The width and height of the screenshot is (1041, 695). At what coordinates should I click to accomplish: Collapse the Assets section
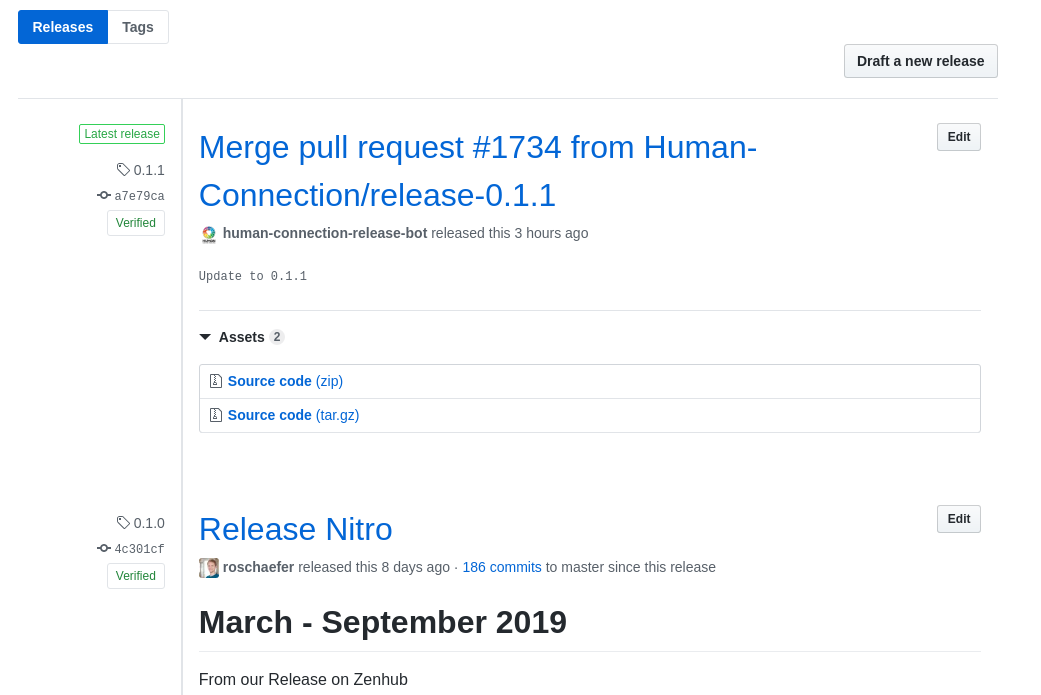[x=205, y=337]
